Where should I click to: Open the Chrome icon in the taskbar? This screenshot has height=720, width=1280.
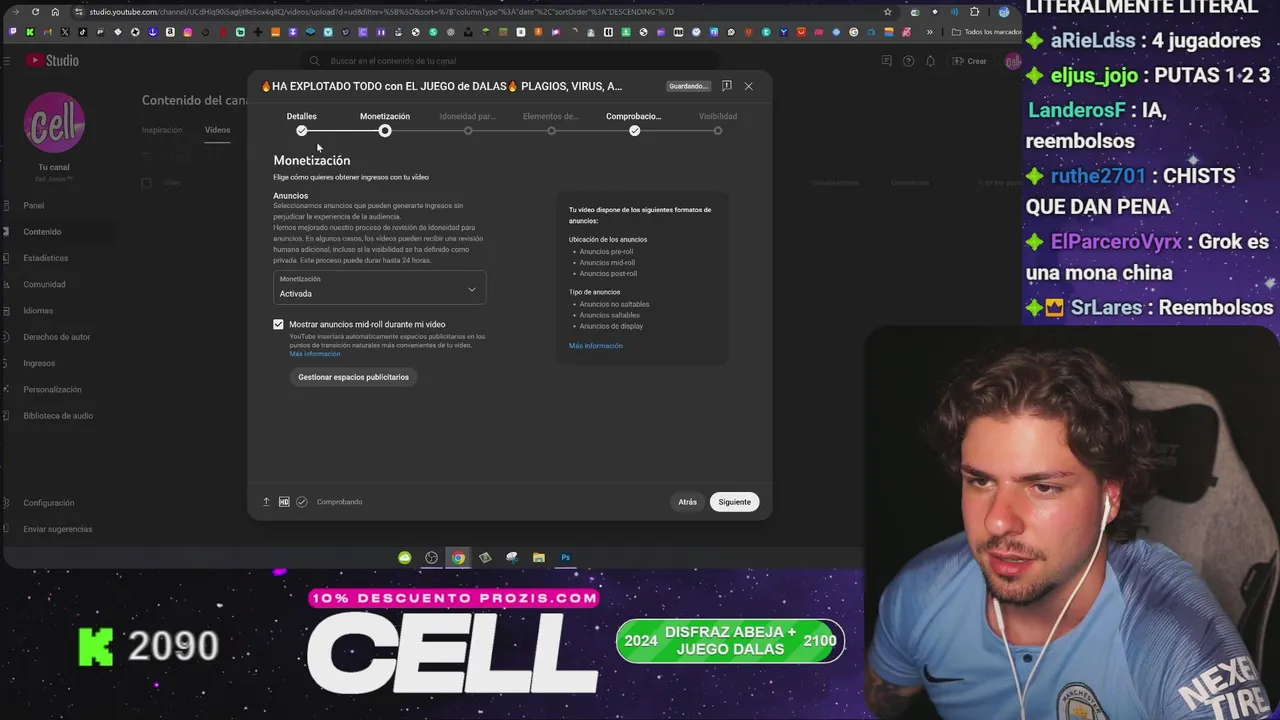pyautogui.click(x=458, y=558)
